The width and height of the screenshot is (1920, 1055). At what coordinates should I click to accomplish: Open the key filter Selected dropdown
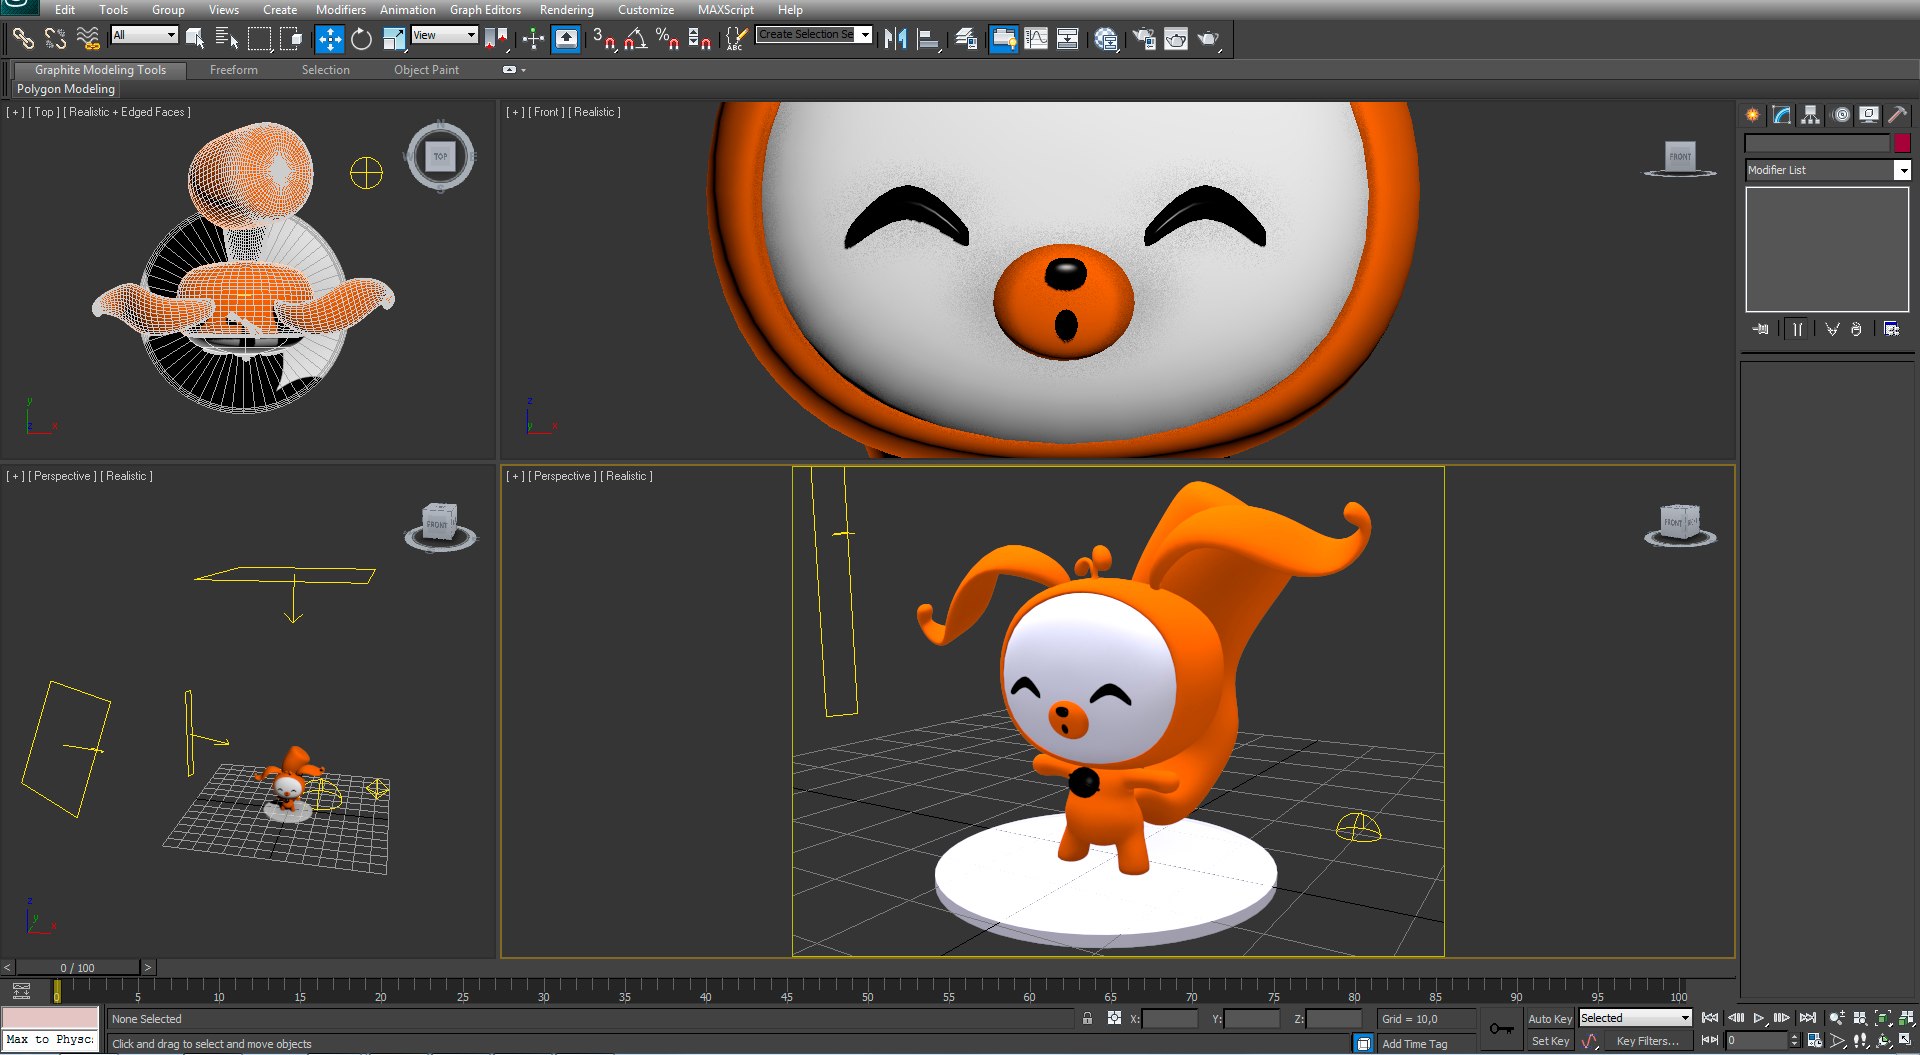[x=1635, y=1018]
